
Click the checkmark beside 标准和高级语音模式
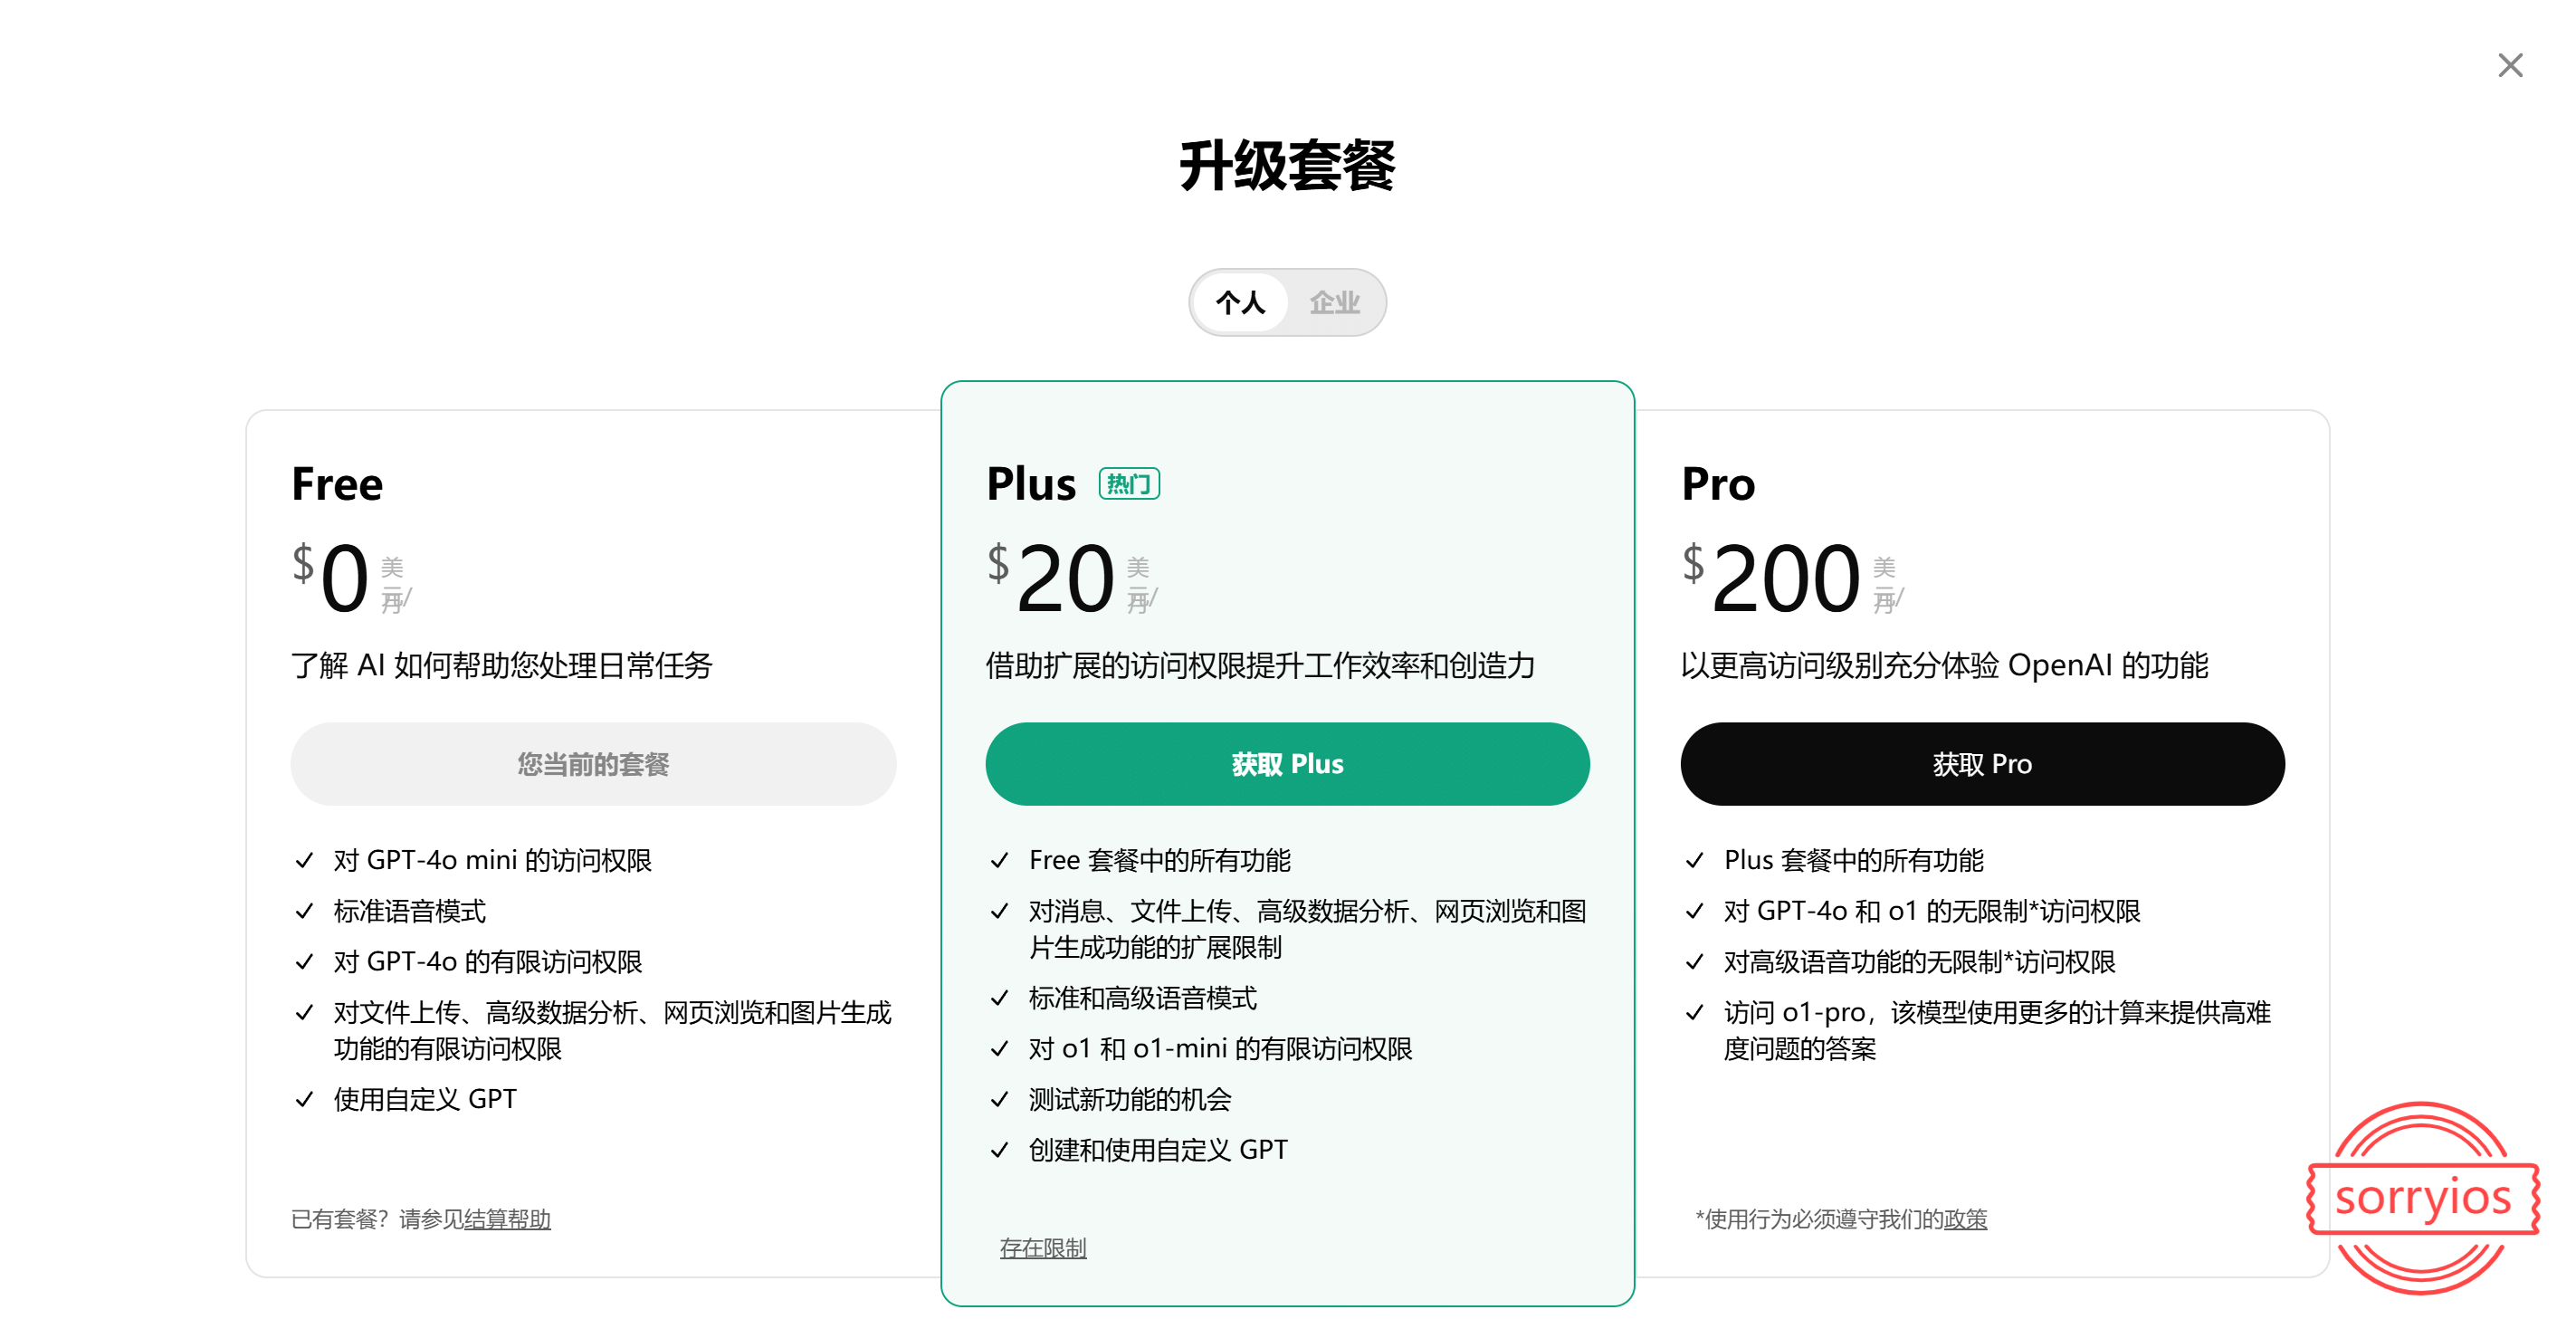point(999,997)
